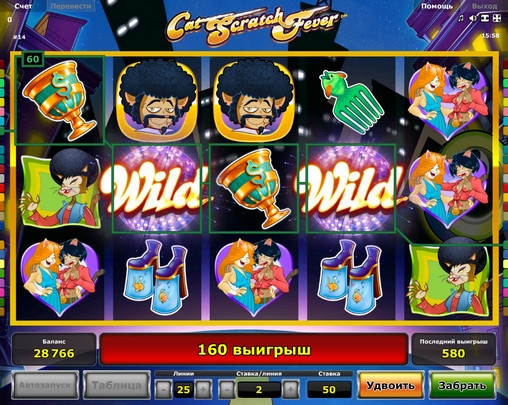Decrease the number of Линии
The image size is (508, 405).
point(164,389)
